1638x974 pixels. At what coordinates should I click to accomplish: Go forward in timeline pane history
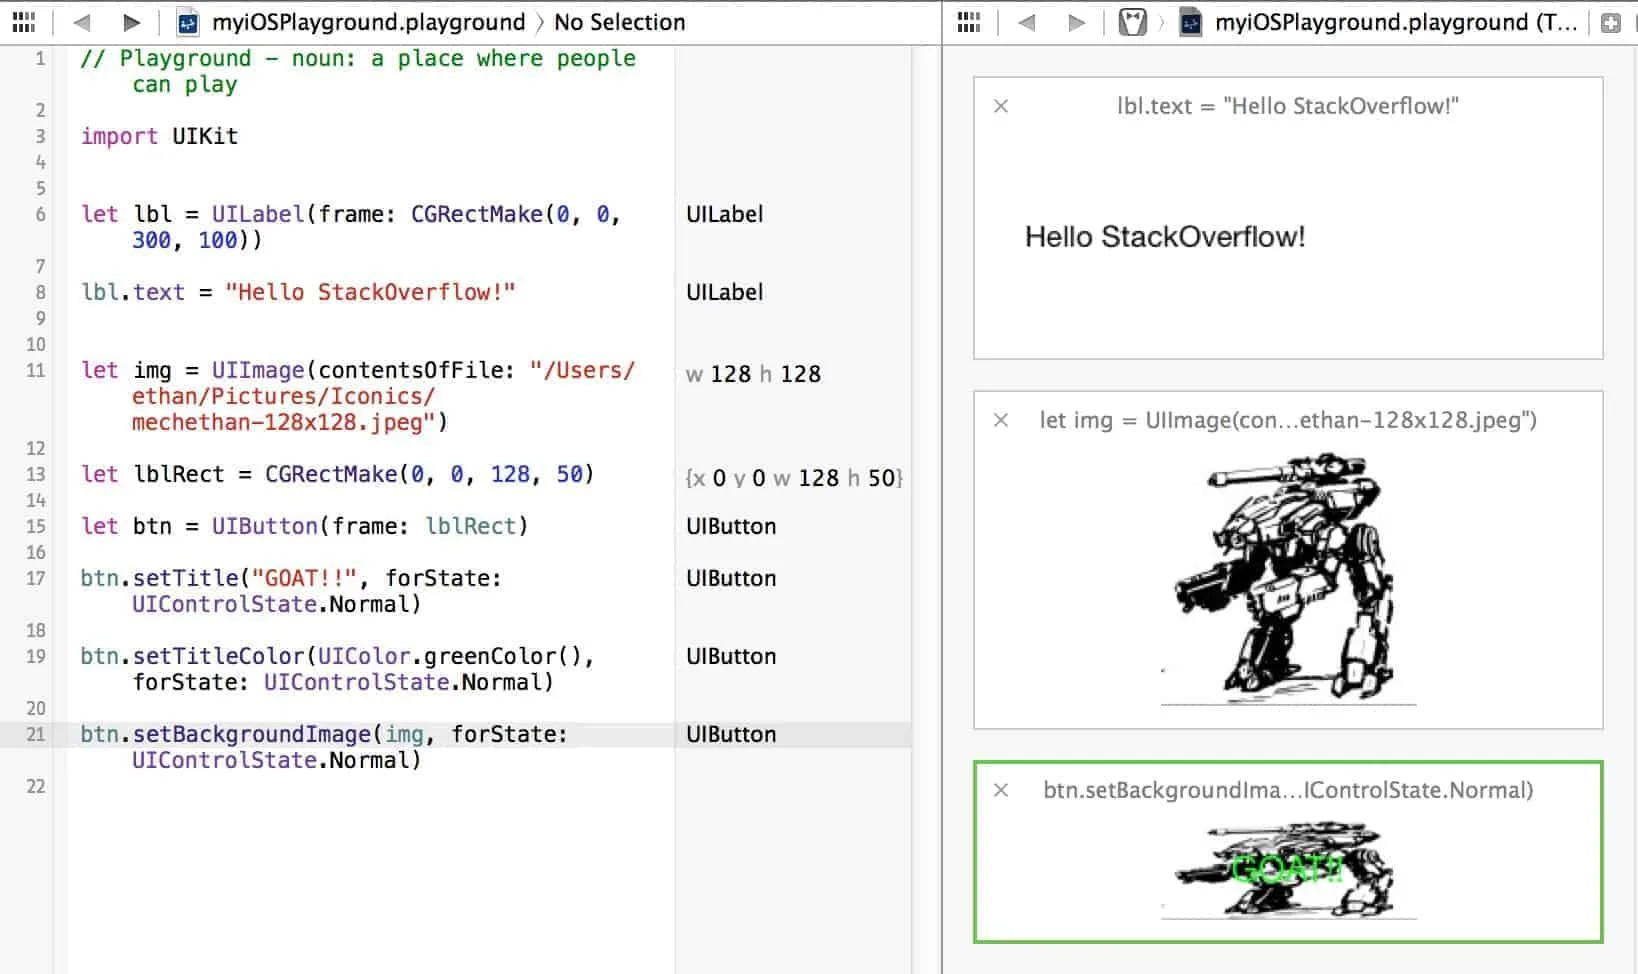coord(1076,22)
